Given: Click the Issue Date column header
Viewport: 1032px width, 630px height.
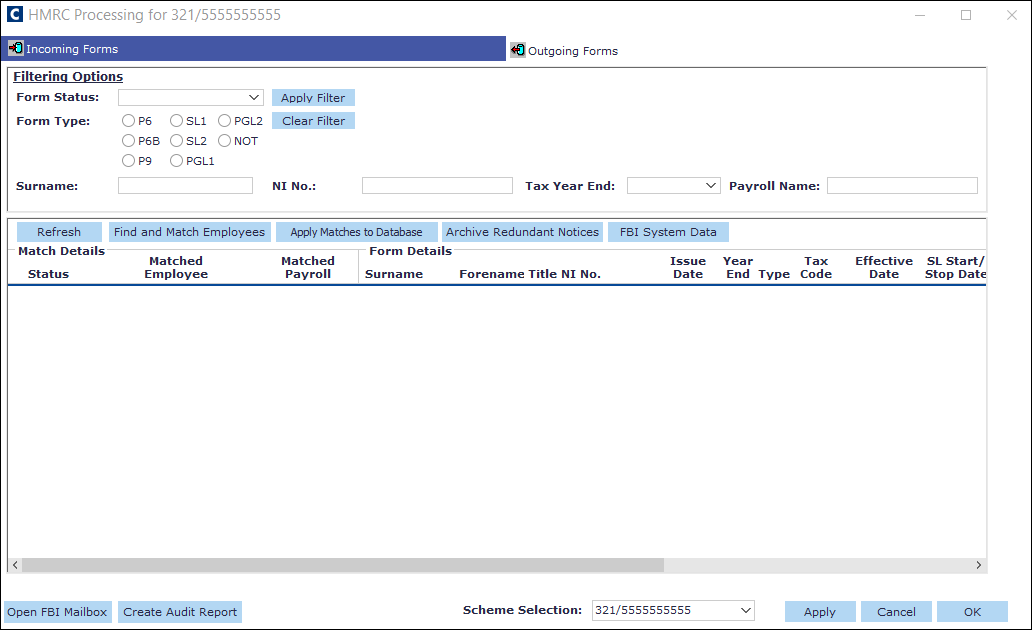Looking at the screenshot, I should click(x=688, y=267).
